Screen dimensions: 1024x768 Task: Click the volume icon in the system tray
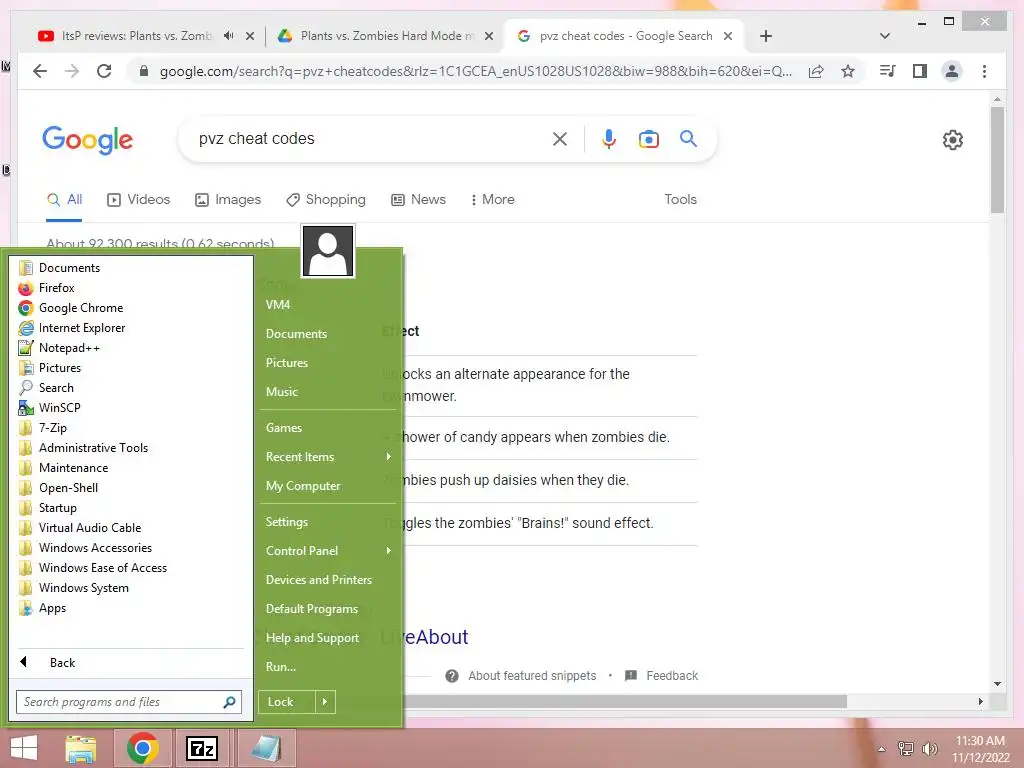pos(930,749)
